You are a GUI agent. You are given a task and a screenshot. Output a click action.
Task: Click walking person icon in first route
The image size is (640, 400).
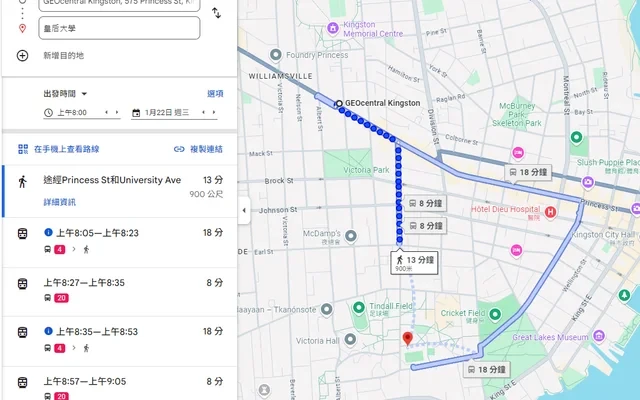click(22, 182)
